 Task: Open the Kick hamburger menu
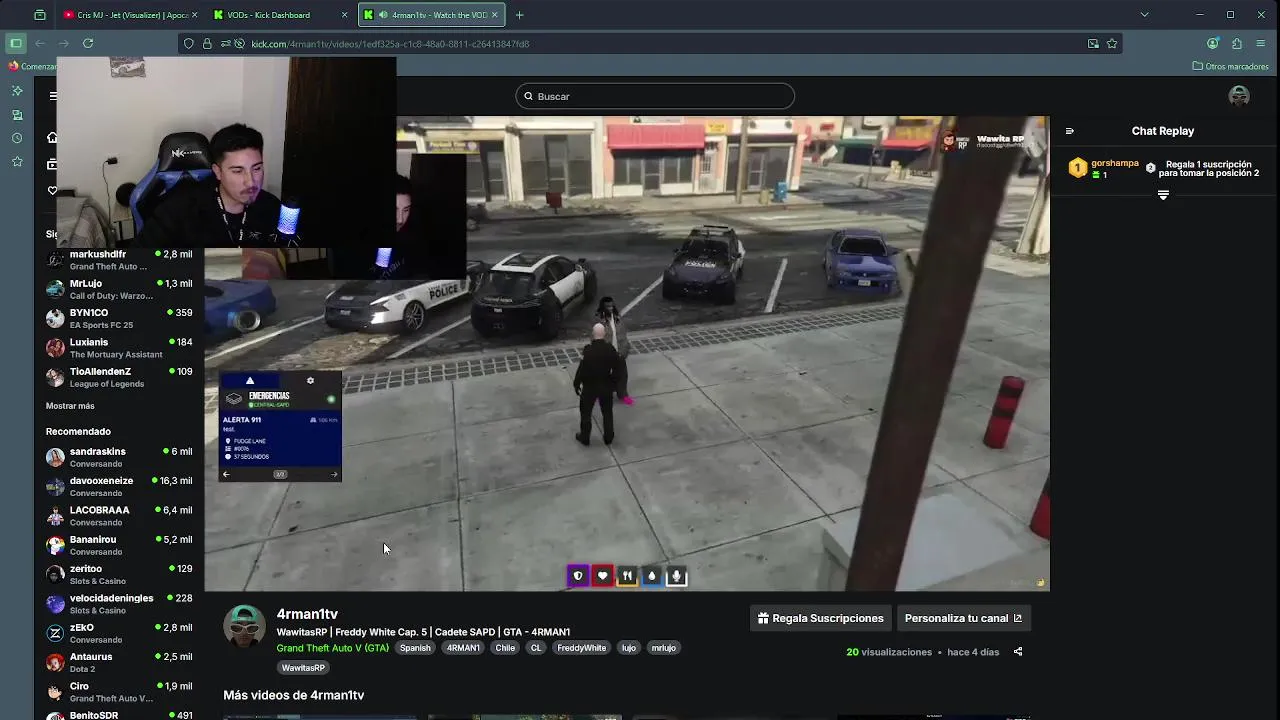click(53, 96)
